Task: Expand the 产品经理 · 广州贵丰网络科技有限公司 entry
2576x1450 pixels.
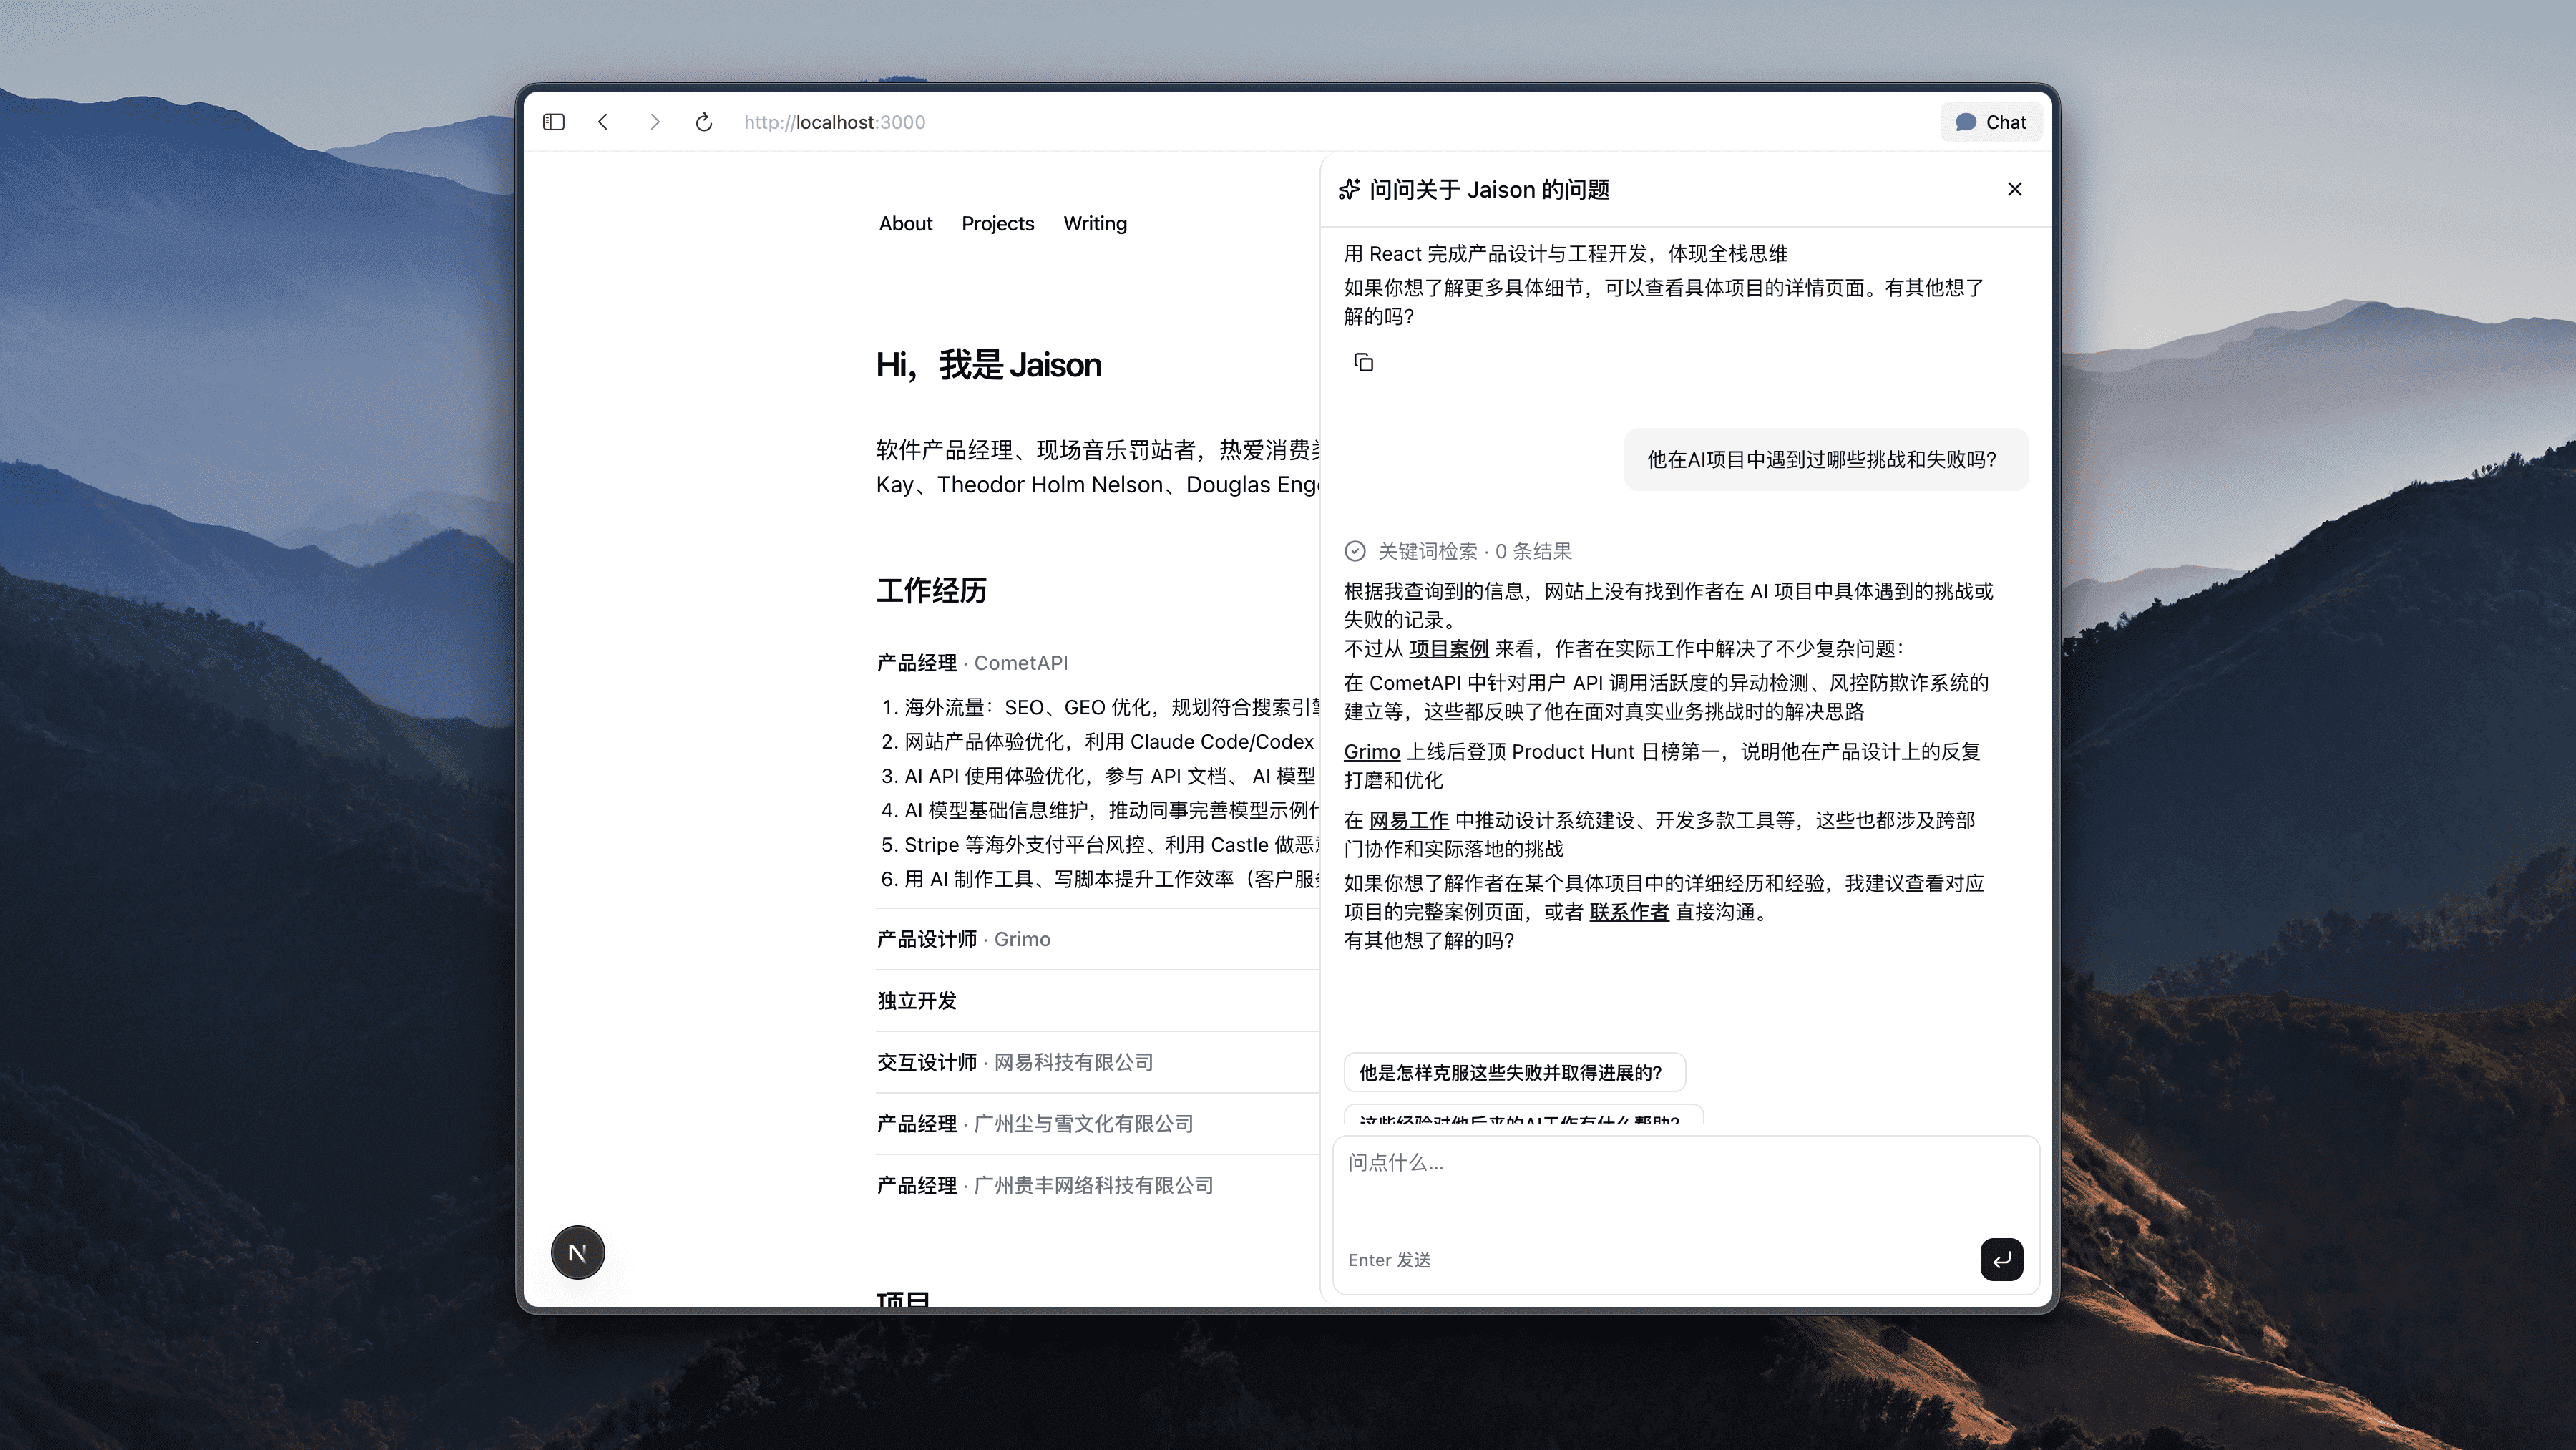Action: tap(1097, 1185)
